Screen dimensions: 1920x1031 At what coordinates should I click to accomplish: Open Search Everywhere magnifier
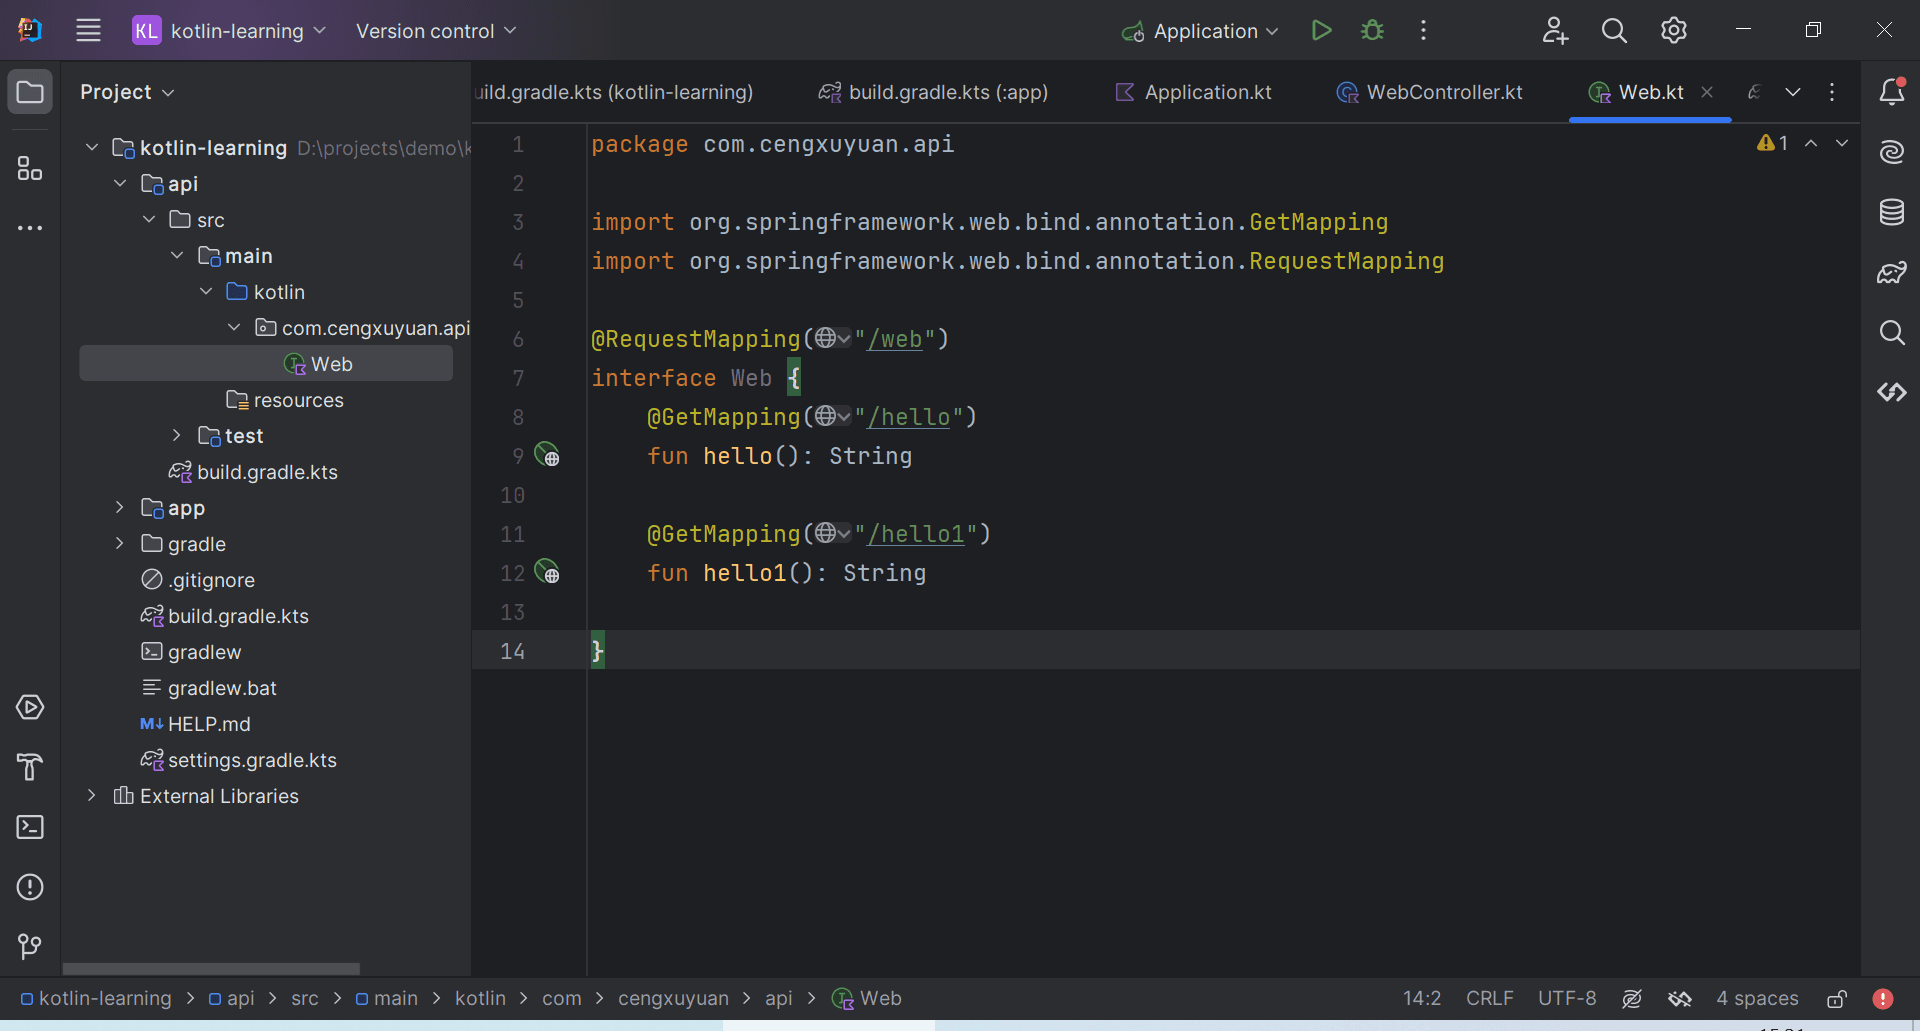(x=1614, y=30)
